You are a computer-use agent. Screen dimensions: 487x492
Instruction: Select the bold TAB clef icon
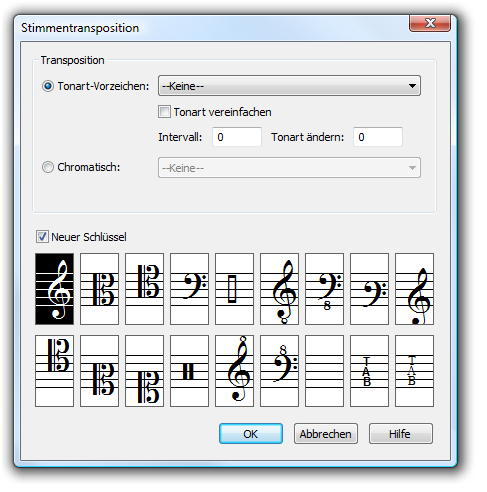pos(369,371)
